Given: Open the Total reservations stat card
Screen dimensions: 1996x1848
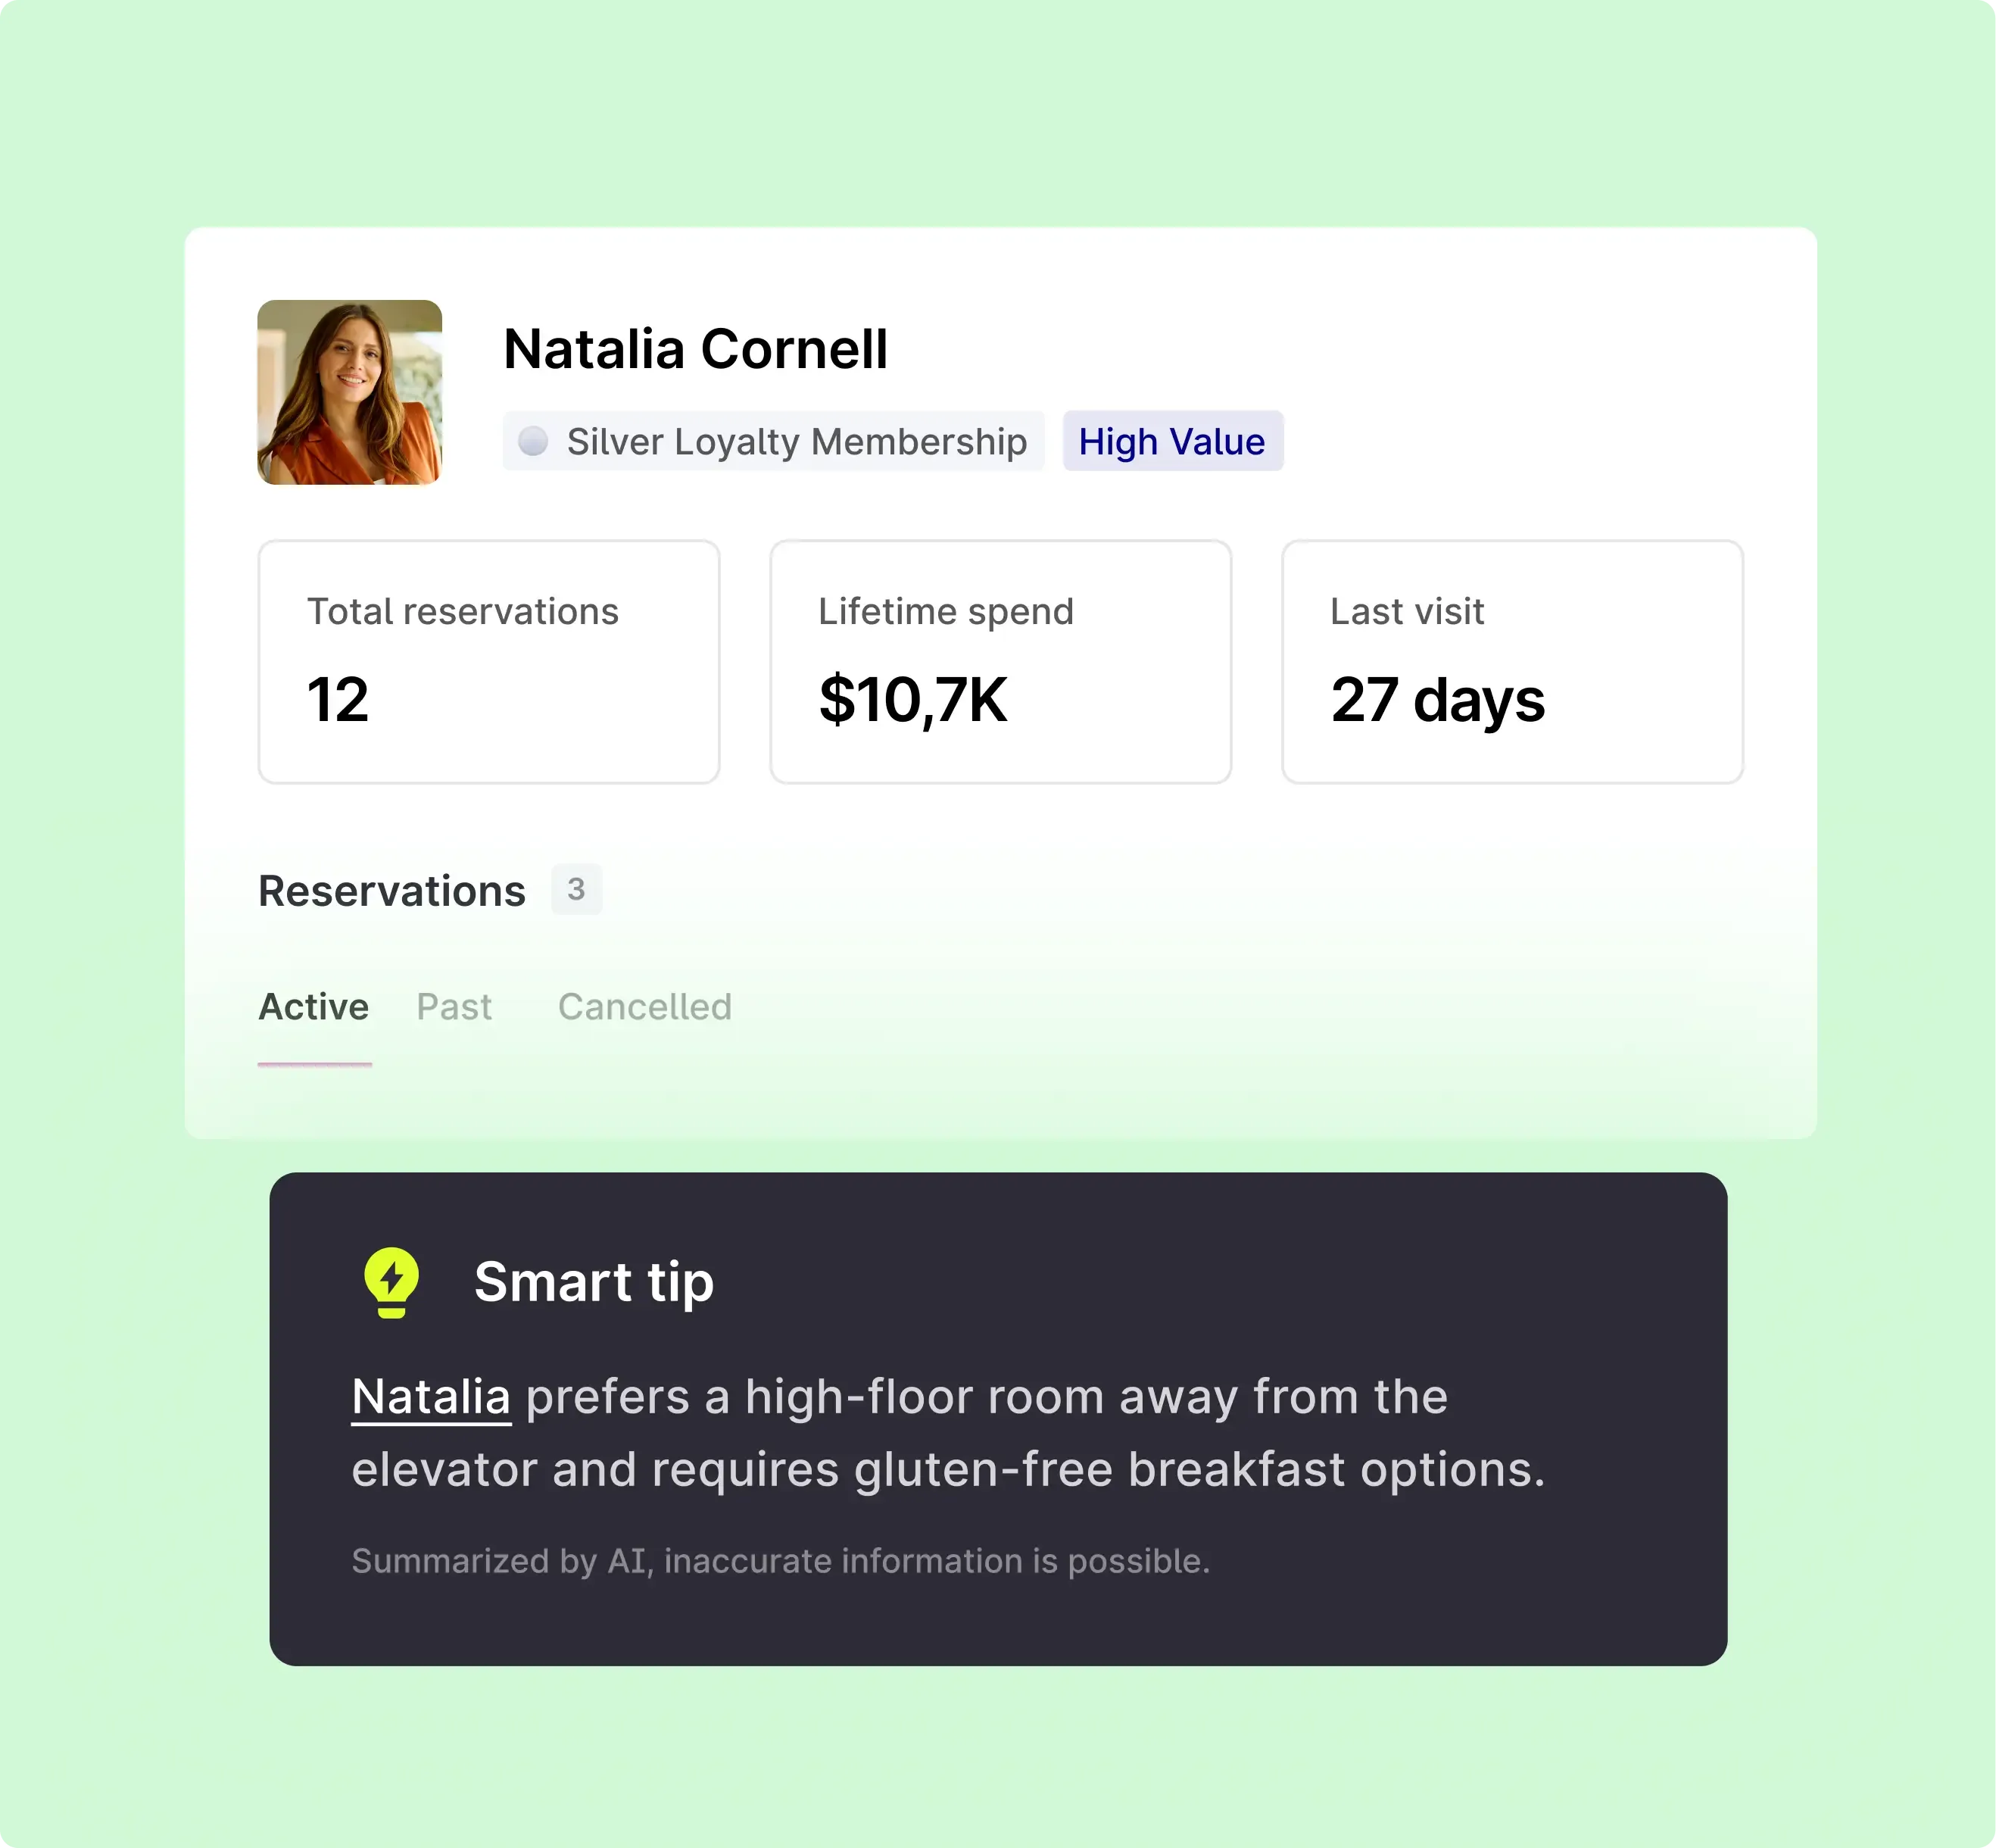Looking at the screenshot, I should [x=489, y=661].
